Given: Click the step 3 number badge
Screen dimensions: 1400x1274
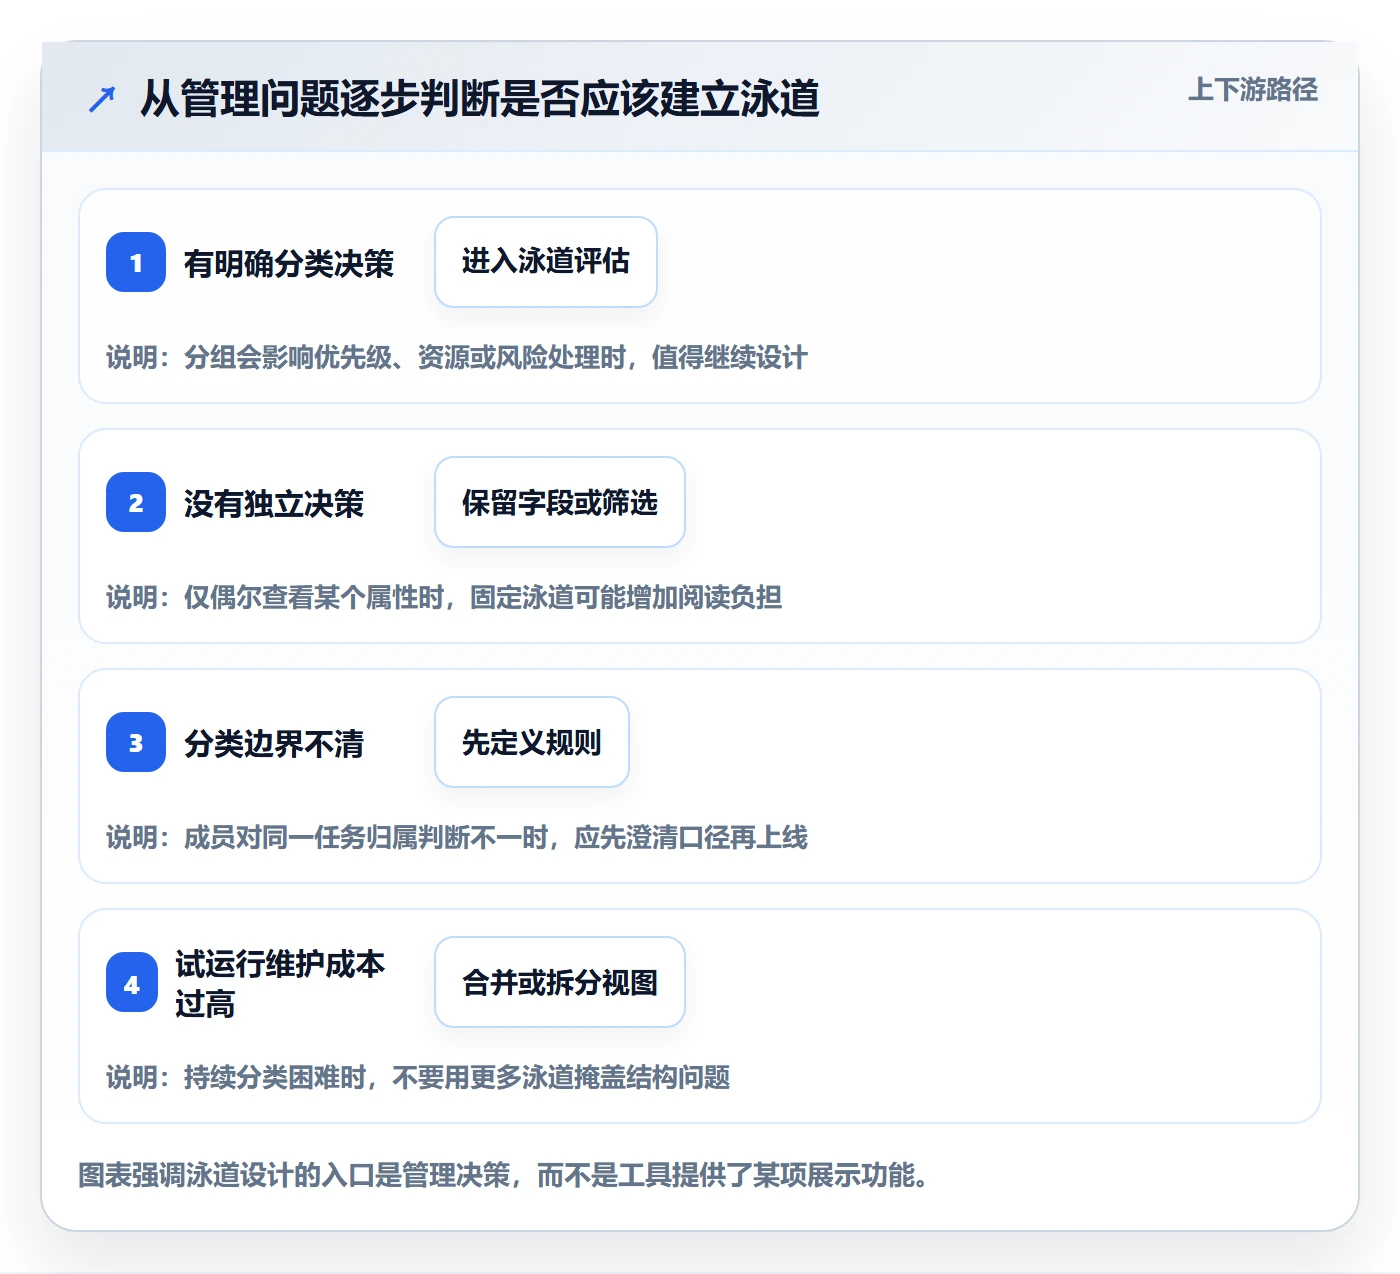Looking at the screenshot, I should tap(136, 742).
